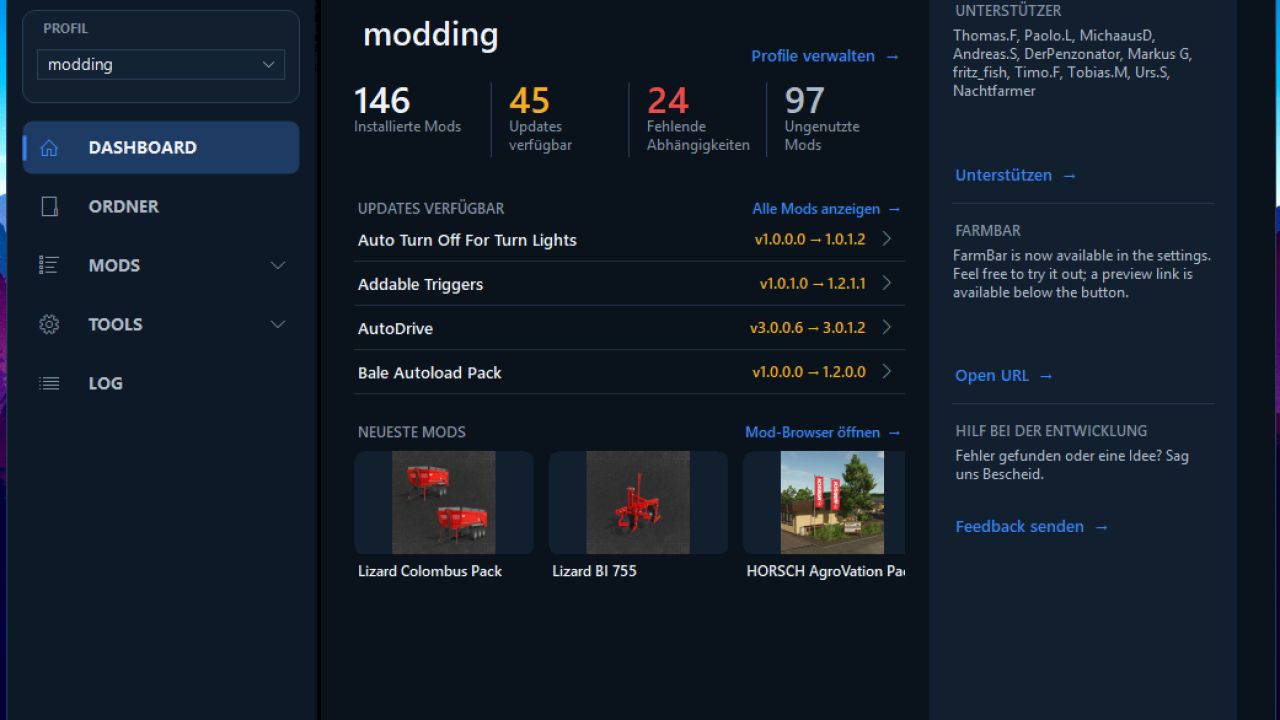Open the HORSCH AgroVation Pack thumbnail
The height and width of the screenshot is (720, 1280).
[x=824, y=502]
